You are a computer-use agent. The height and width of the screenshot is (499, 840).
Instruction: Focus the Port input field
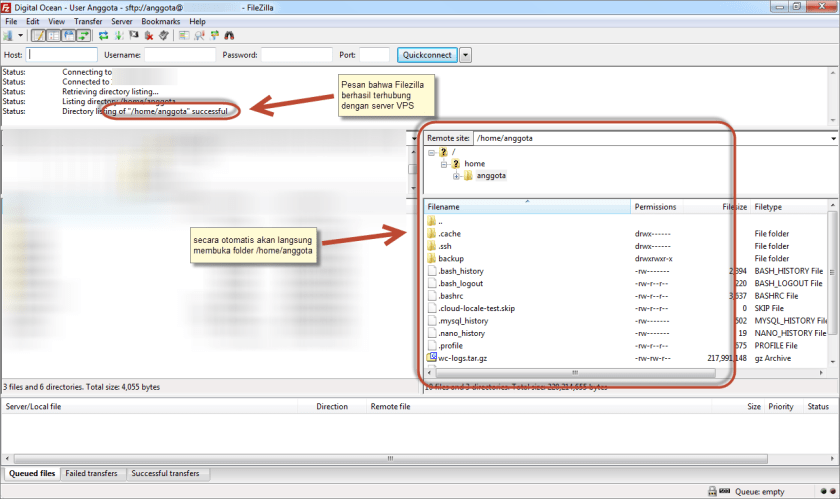[x=374, y=55]
